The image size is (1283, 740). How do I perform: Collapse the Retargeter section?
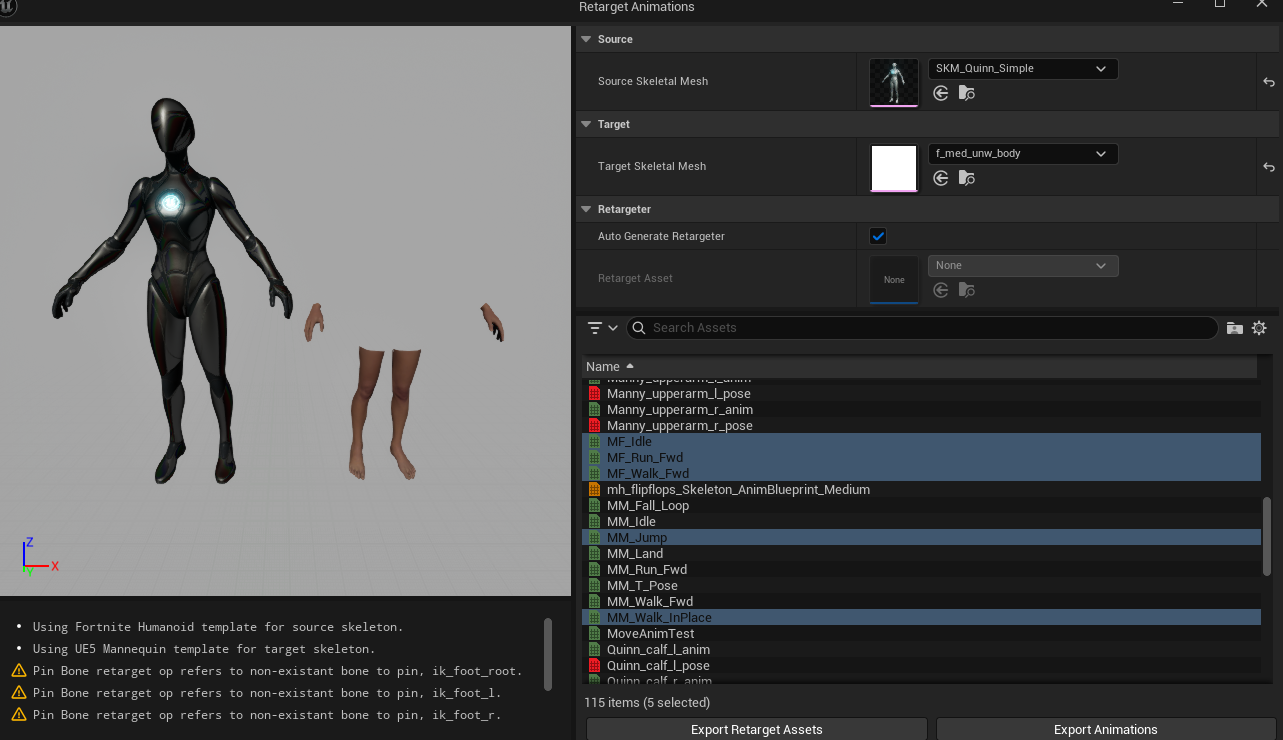click(587, 209)
